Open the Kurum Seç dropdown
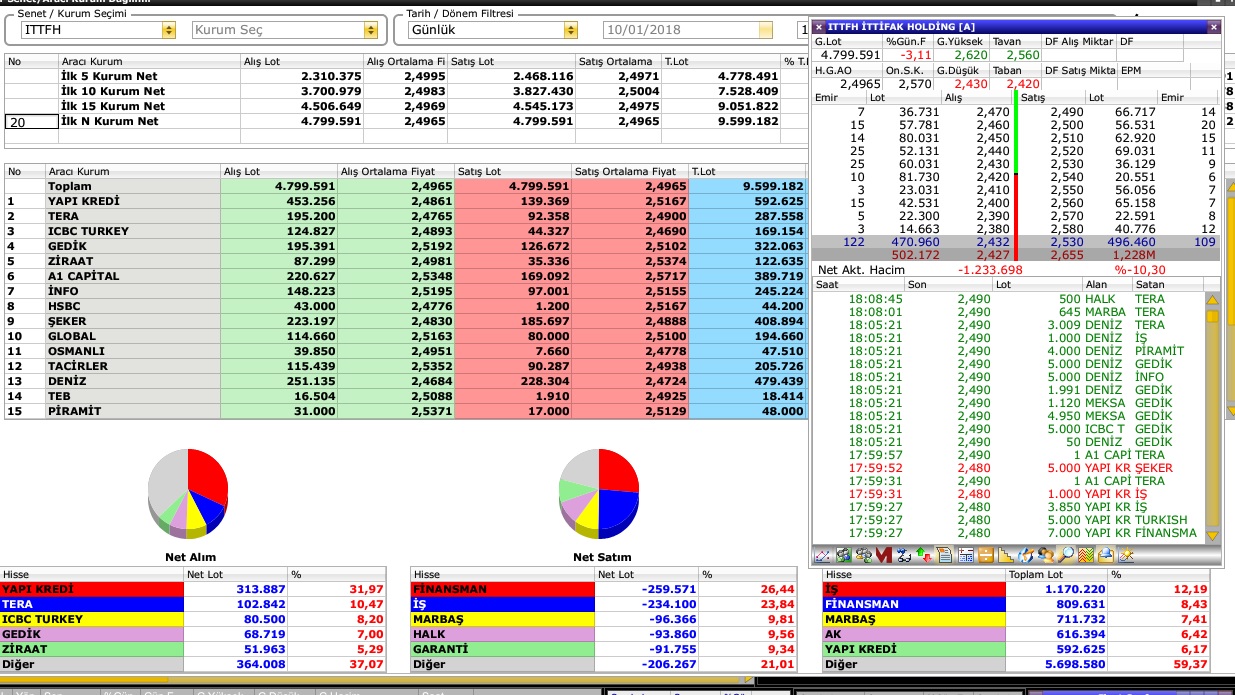The image size is (1235, 695). point(371,30)
